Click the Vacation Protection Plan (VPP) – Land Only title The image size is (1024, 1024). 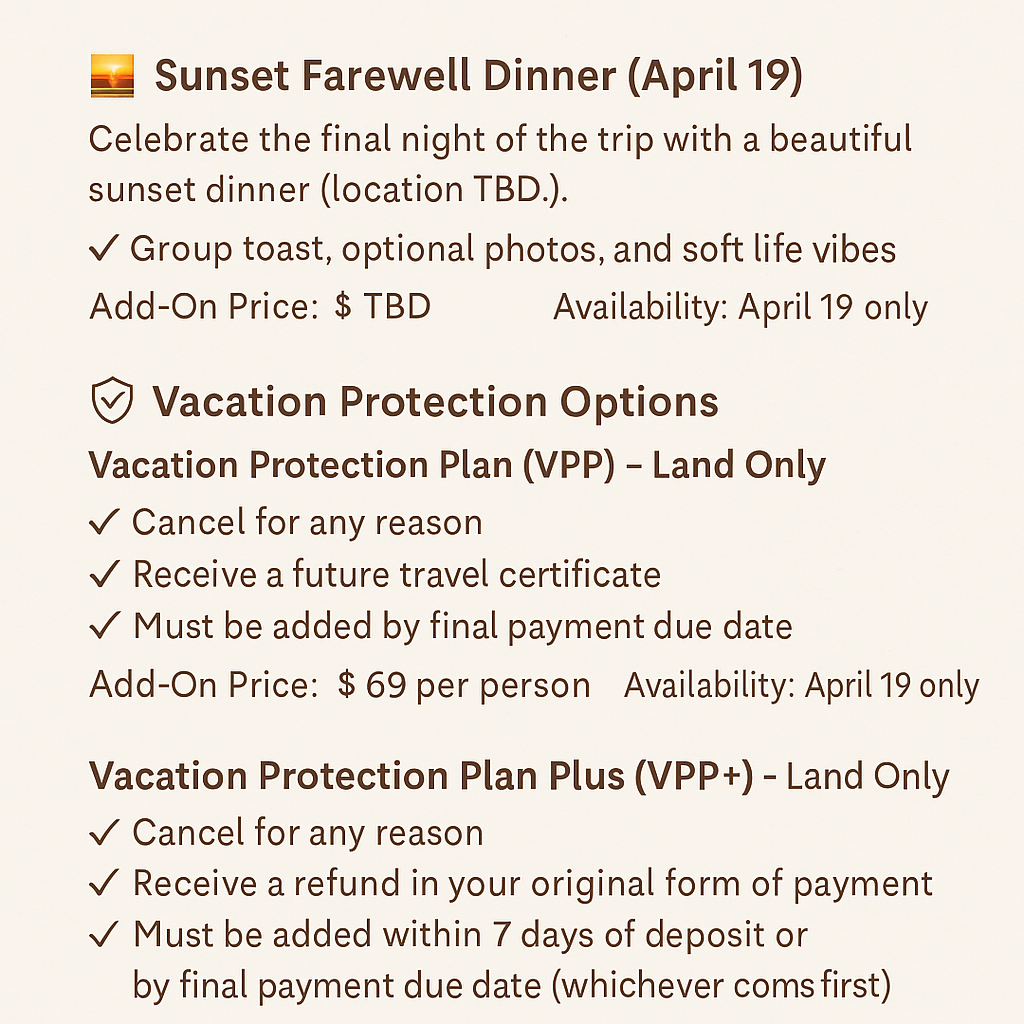point(457,466)
